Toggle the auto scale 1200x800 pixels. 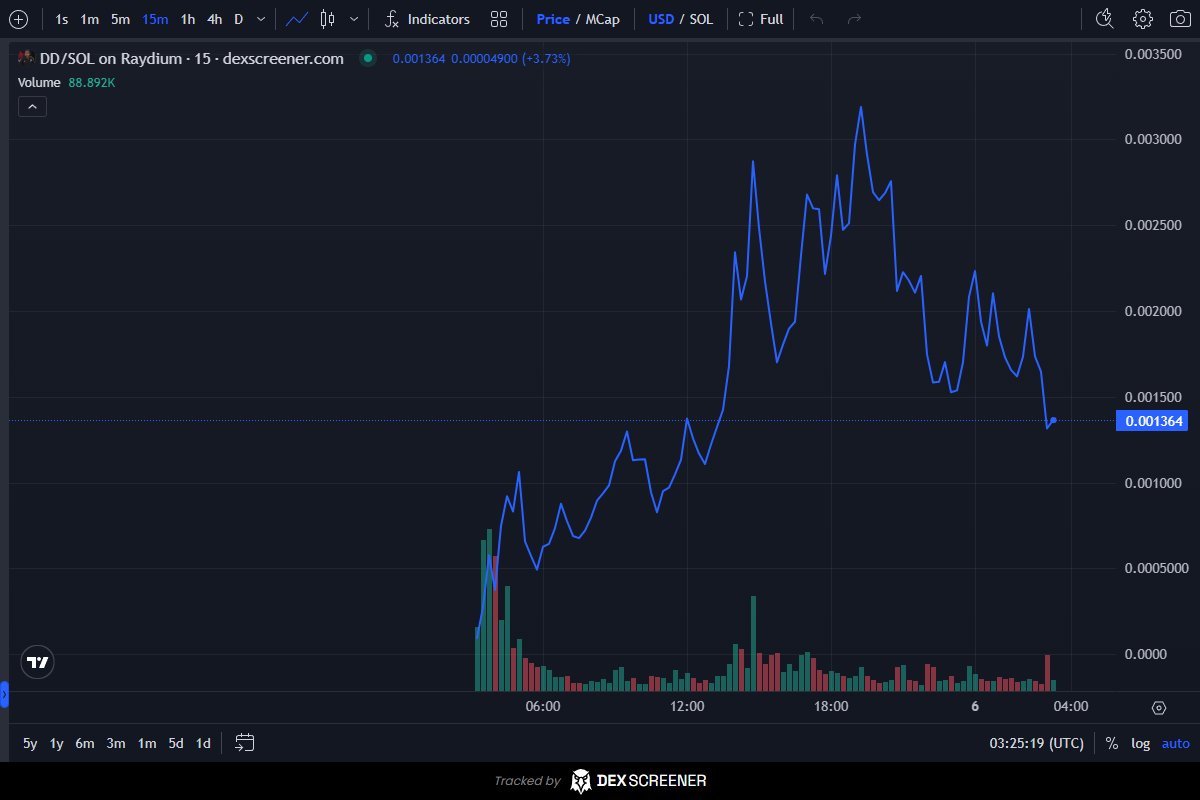pyautogui.click(x=1176, y=743)
